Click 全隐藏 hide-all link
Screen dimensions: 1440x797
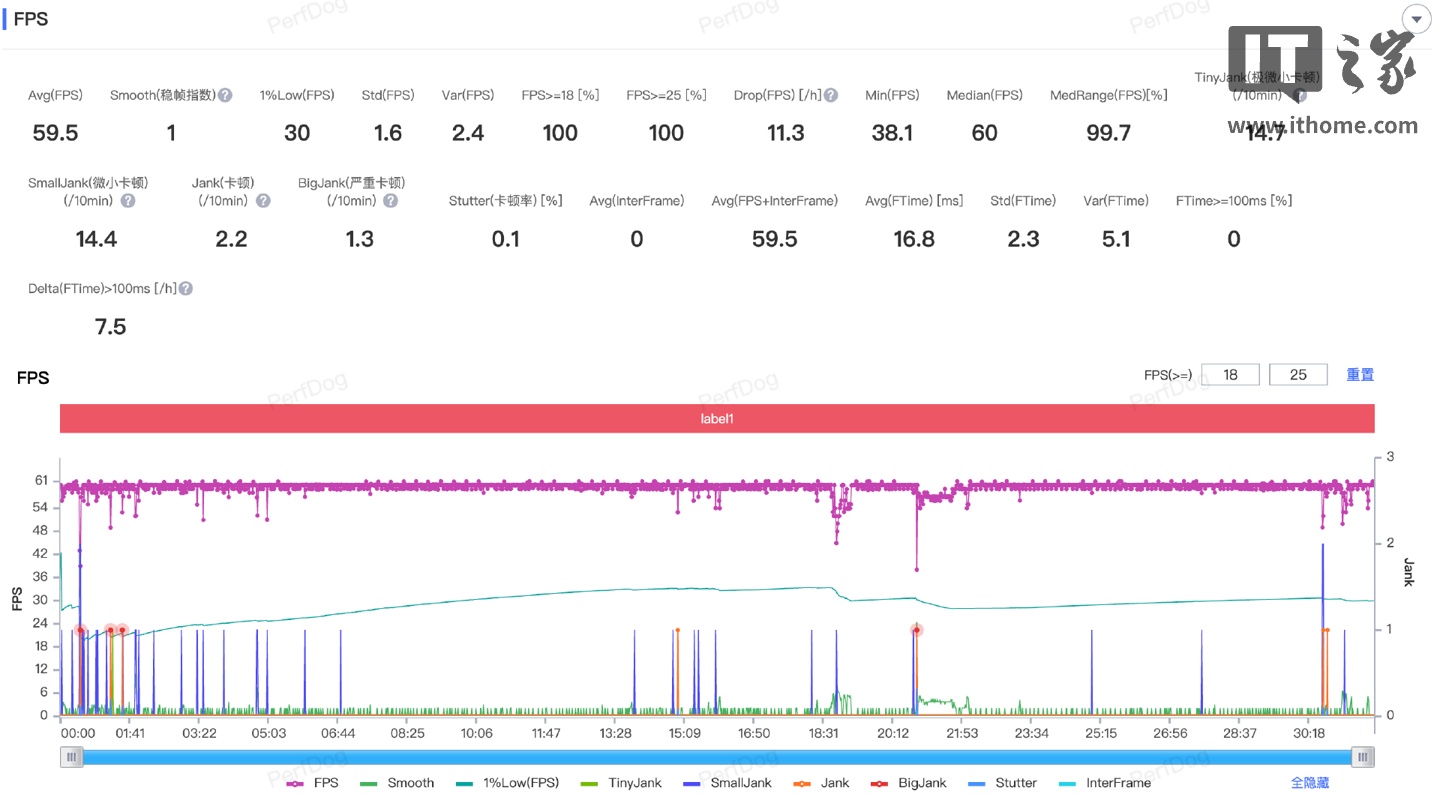(x=1310, y=783)
